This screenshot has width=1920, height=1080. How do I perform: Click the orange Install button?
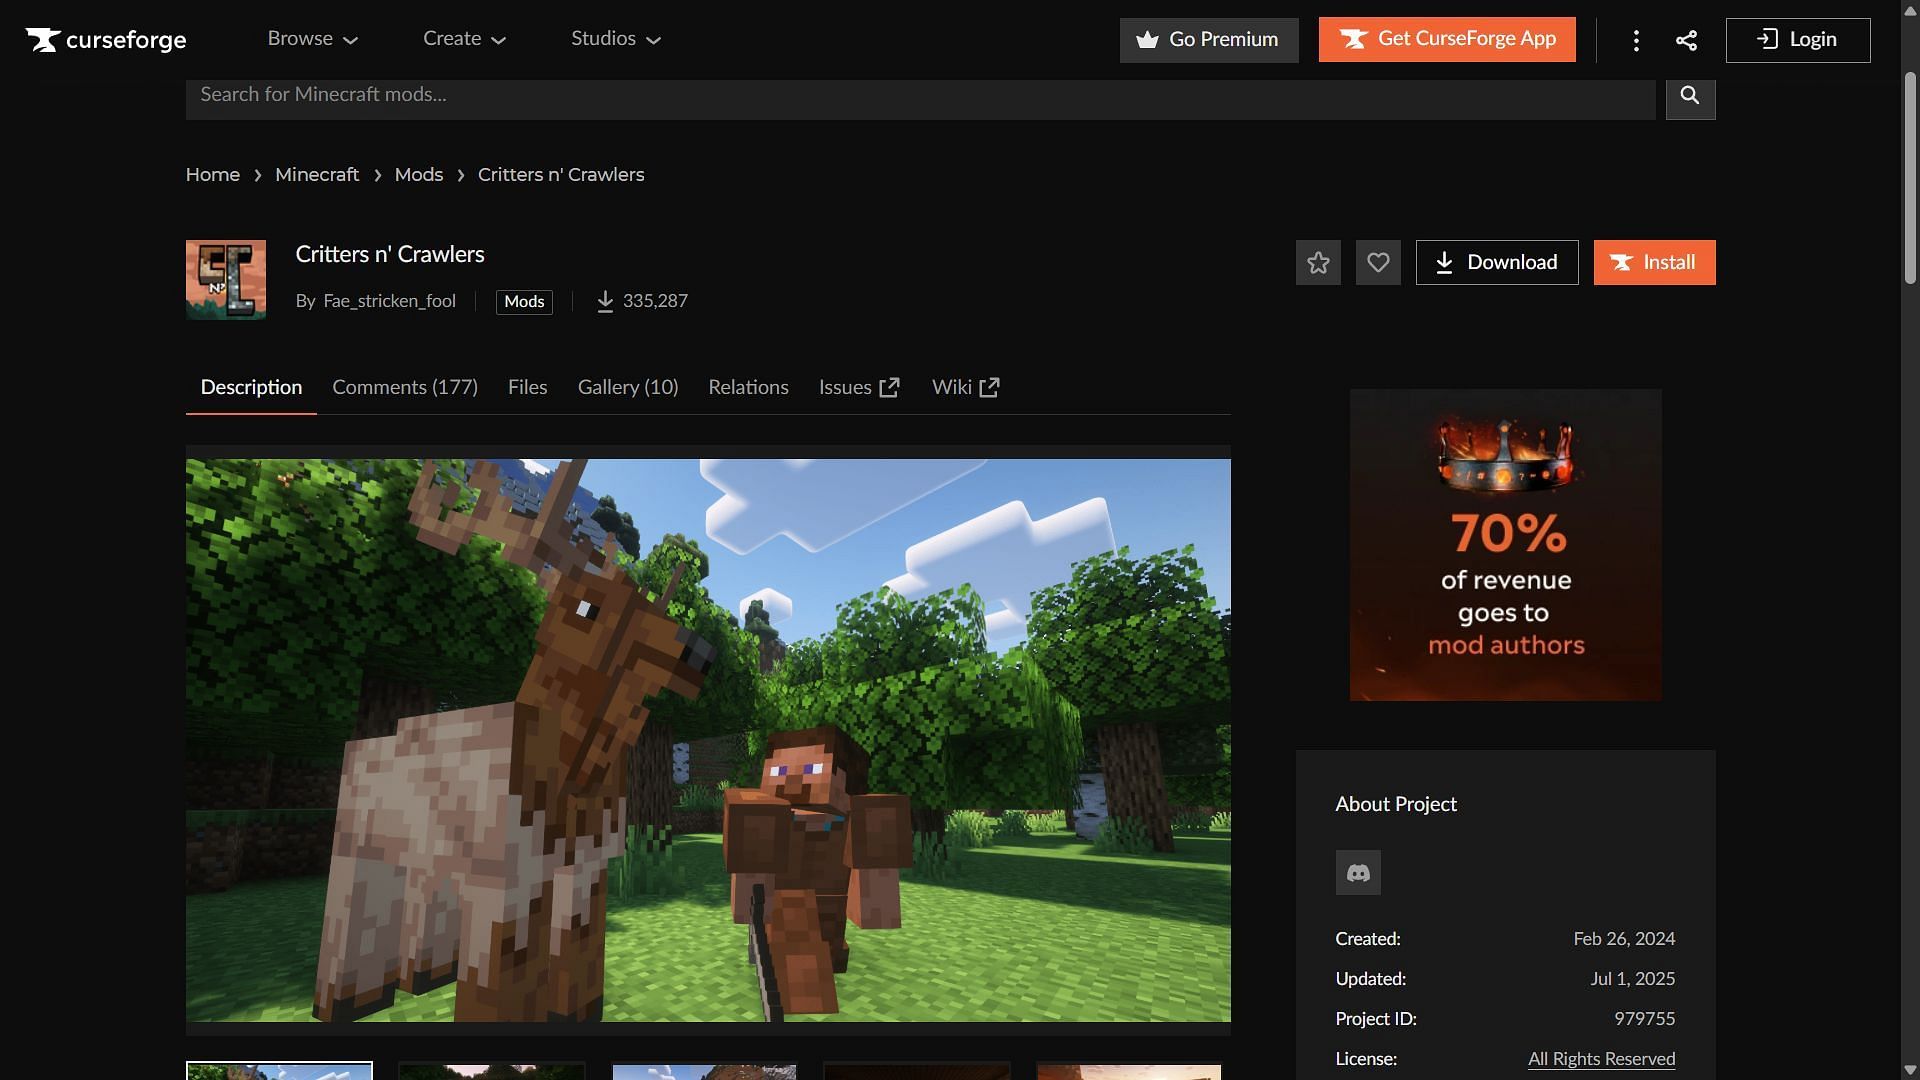tap(1654, 263)
